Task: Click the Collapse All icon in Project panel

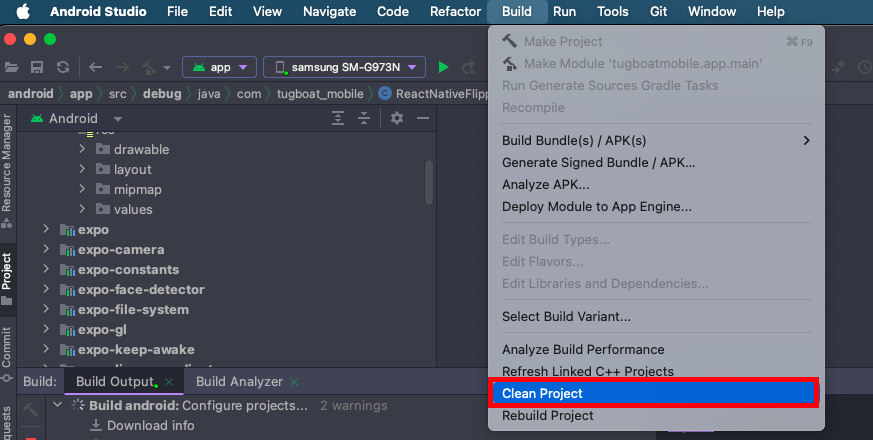Action: point(364,118)
